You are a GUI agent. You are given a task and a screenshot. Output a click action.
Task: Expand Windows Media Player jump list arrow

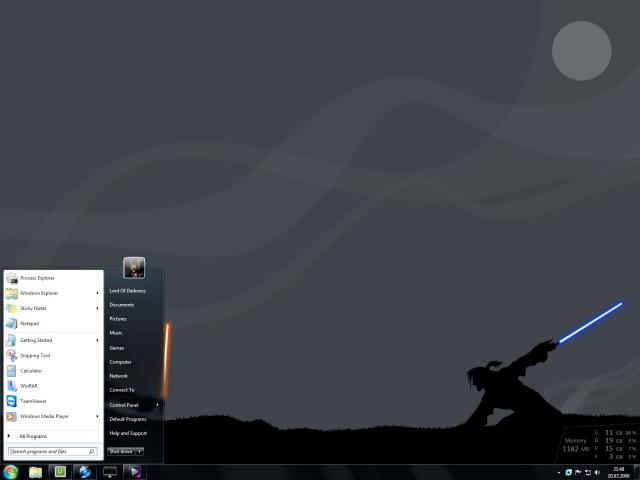pyautogui.click(x=97, y=416)
